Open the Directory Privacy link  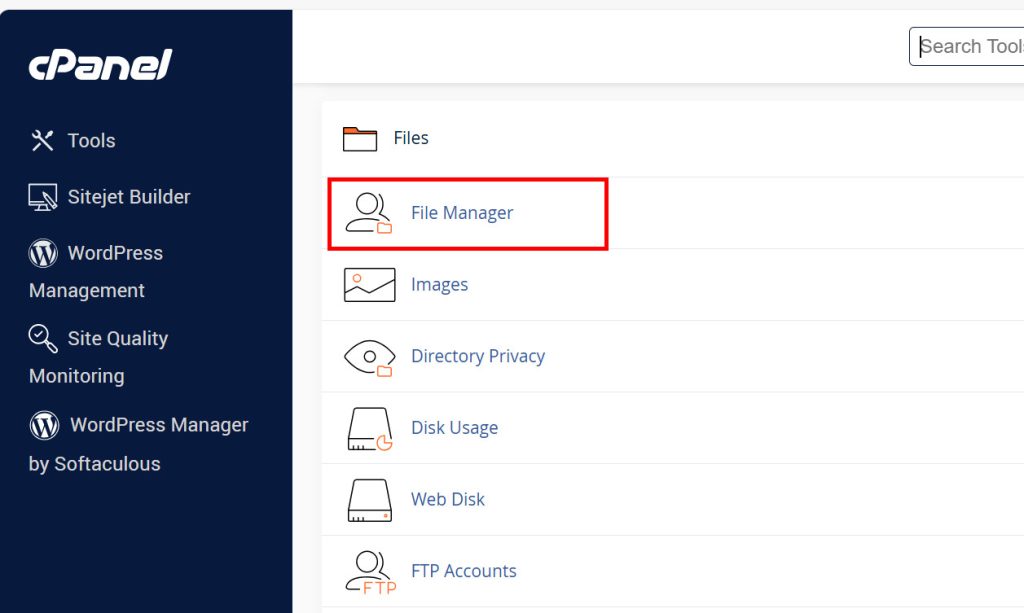[x=478, y=356]
